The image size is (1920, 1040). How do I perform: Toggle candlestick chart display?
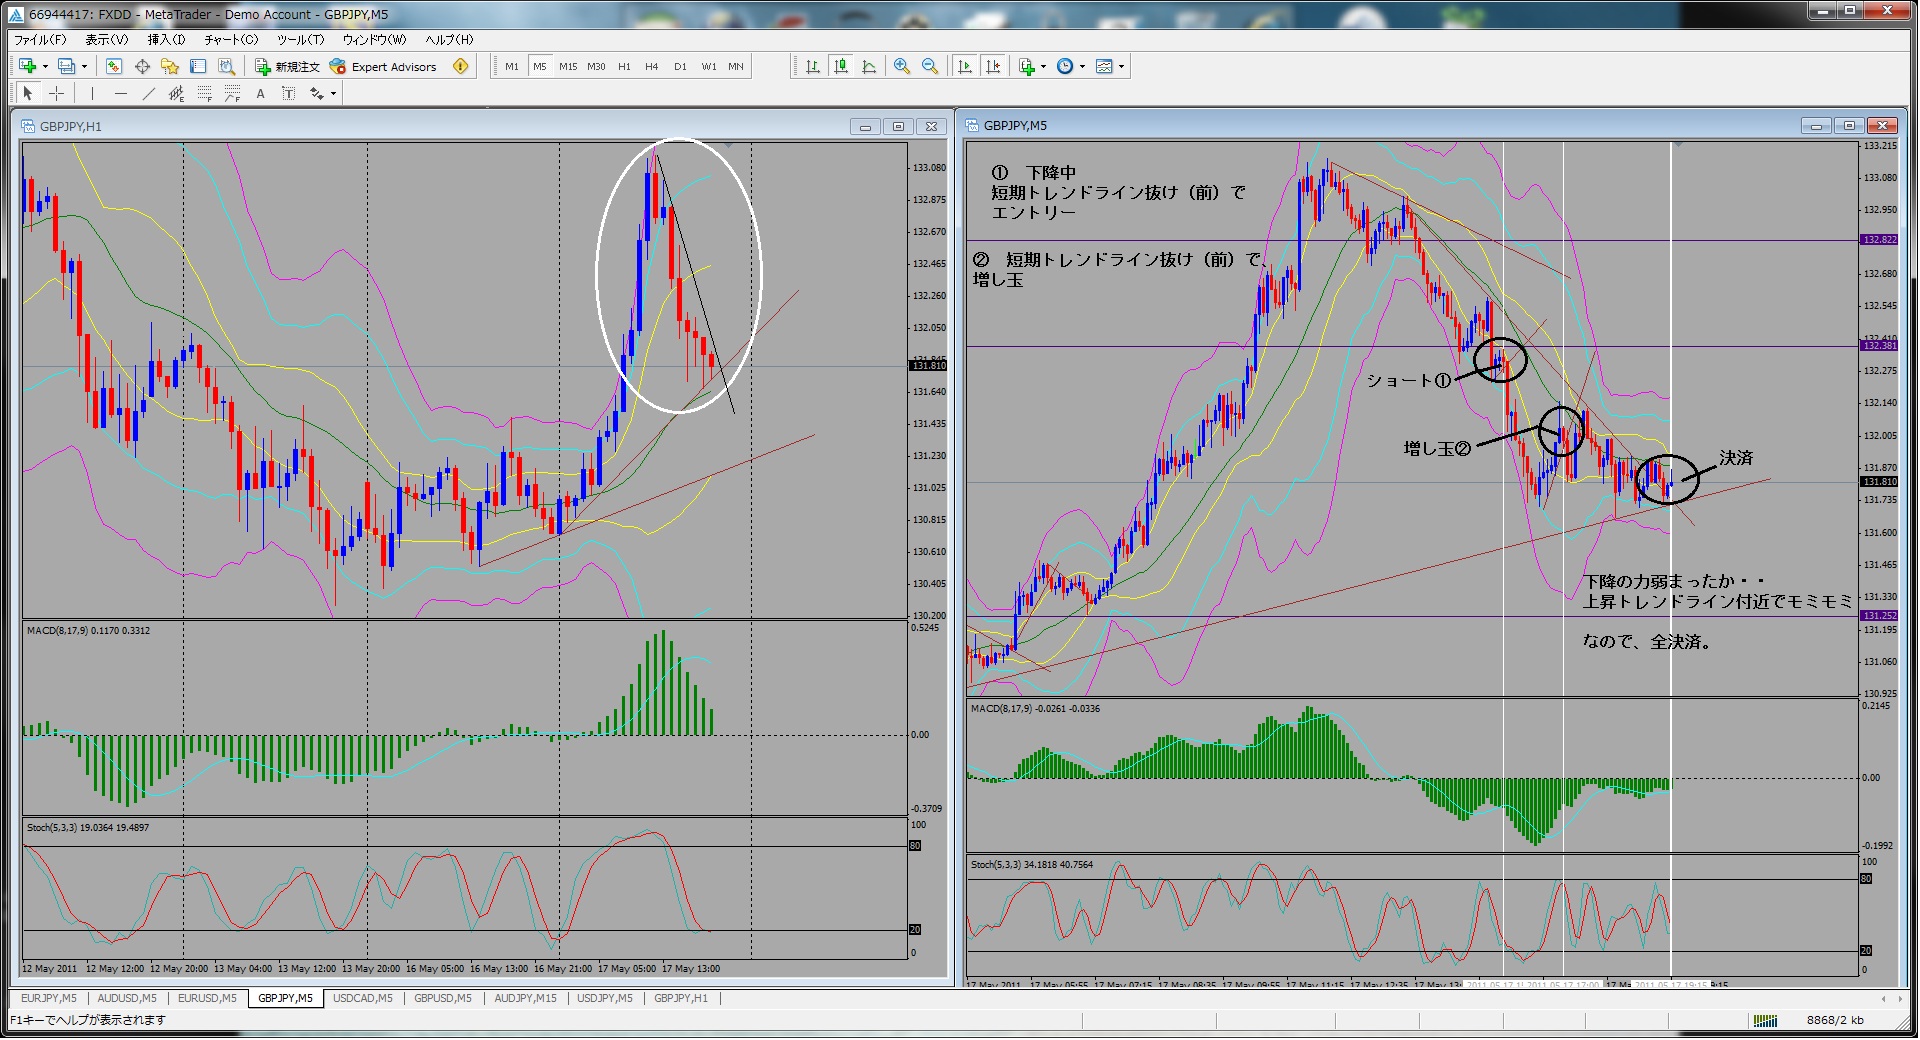click(841, 66)
